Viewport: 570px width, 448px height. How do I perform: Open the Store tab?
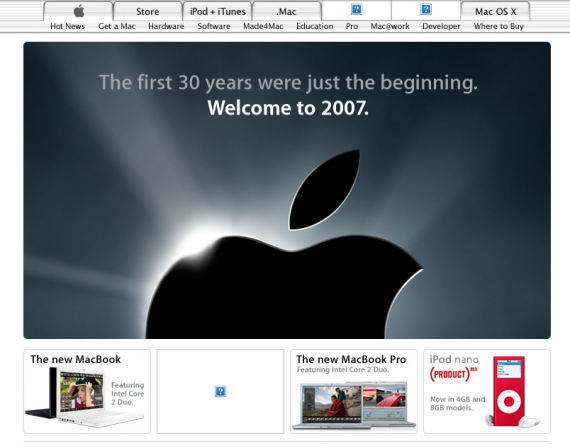[148, 11]
